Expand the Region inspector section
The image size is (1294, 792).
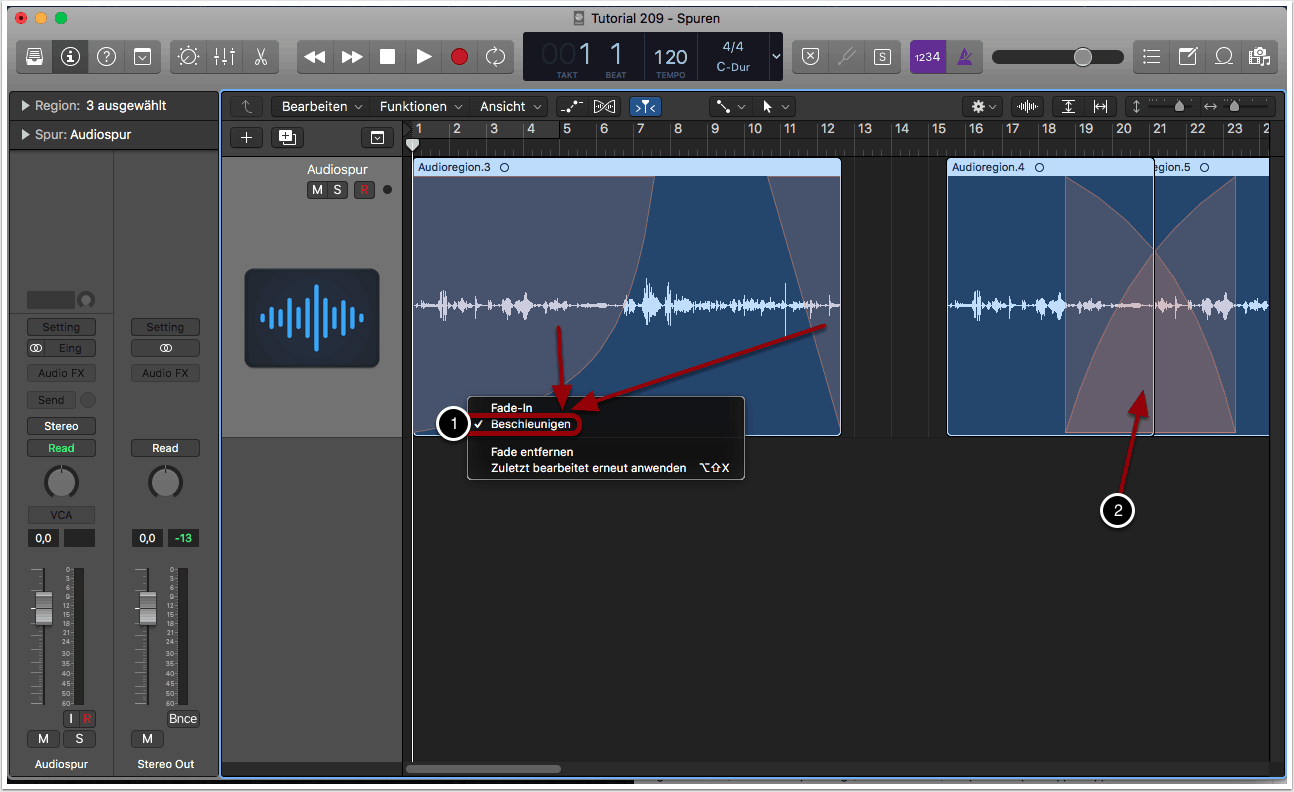(x=25, y=106)
